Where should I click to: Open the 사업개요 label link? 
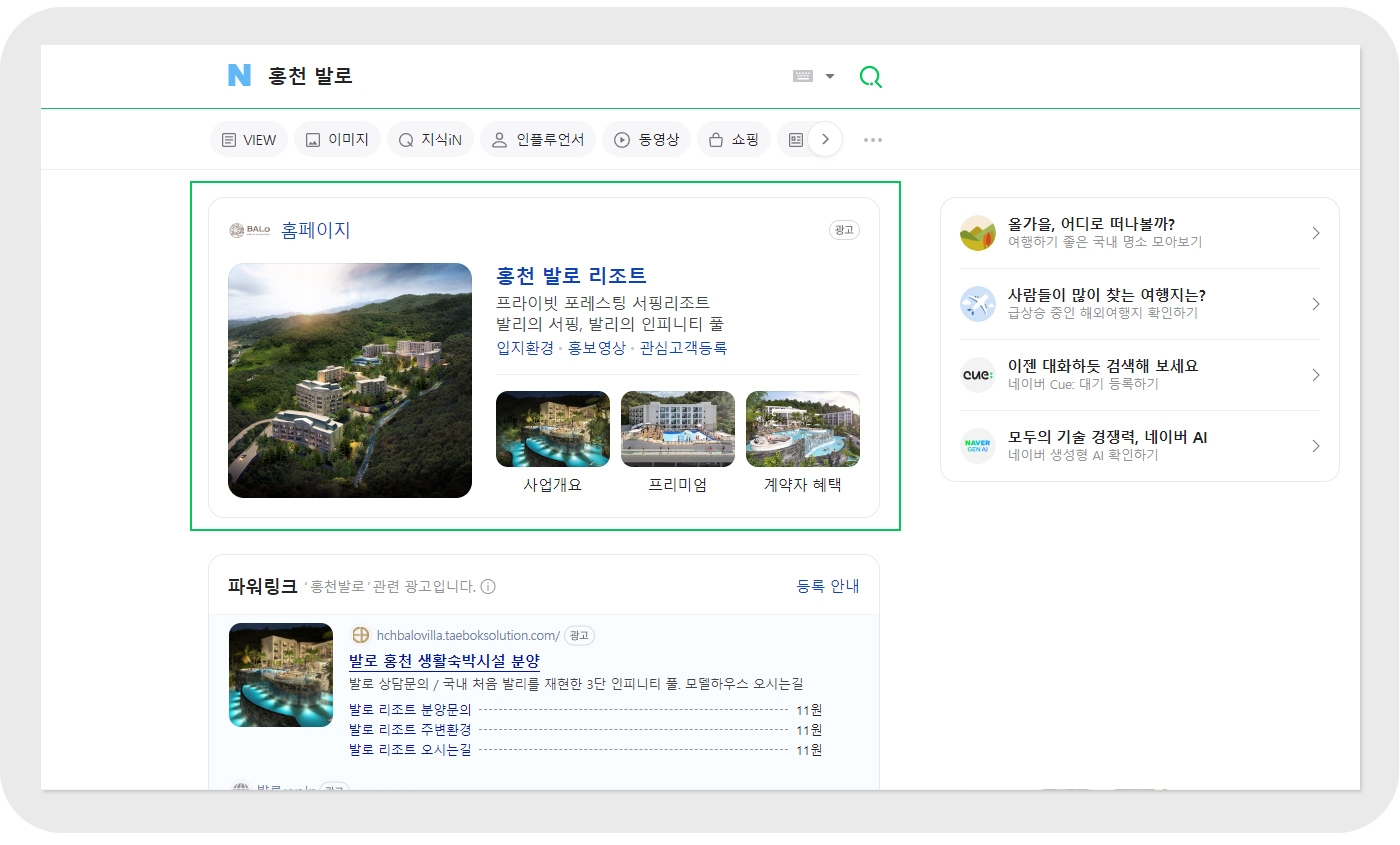point(553,485)
